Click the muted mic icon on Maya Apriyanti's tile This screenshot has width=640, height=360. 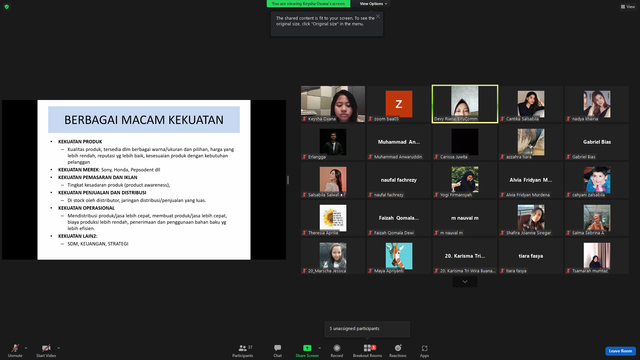click(370, 271)
